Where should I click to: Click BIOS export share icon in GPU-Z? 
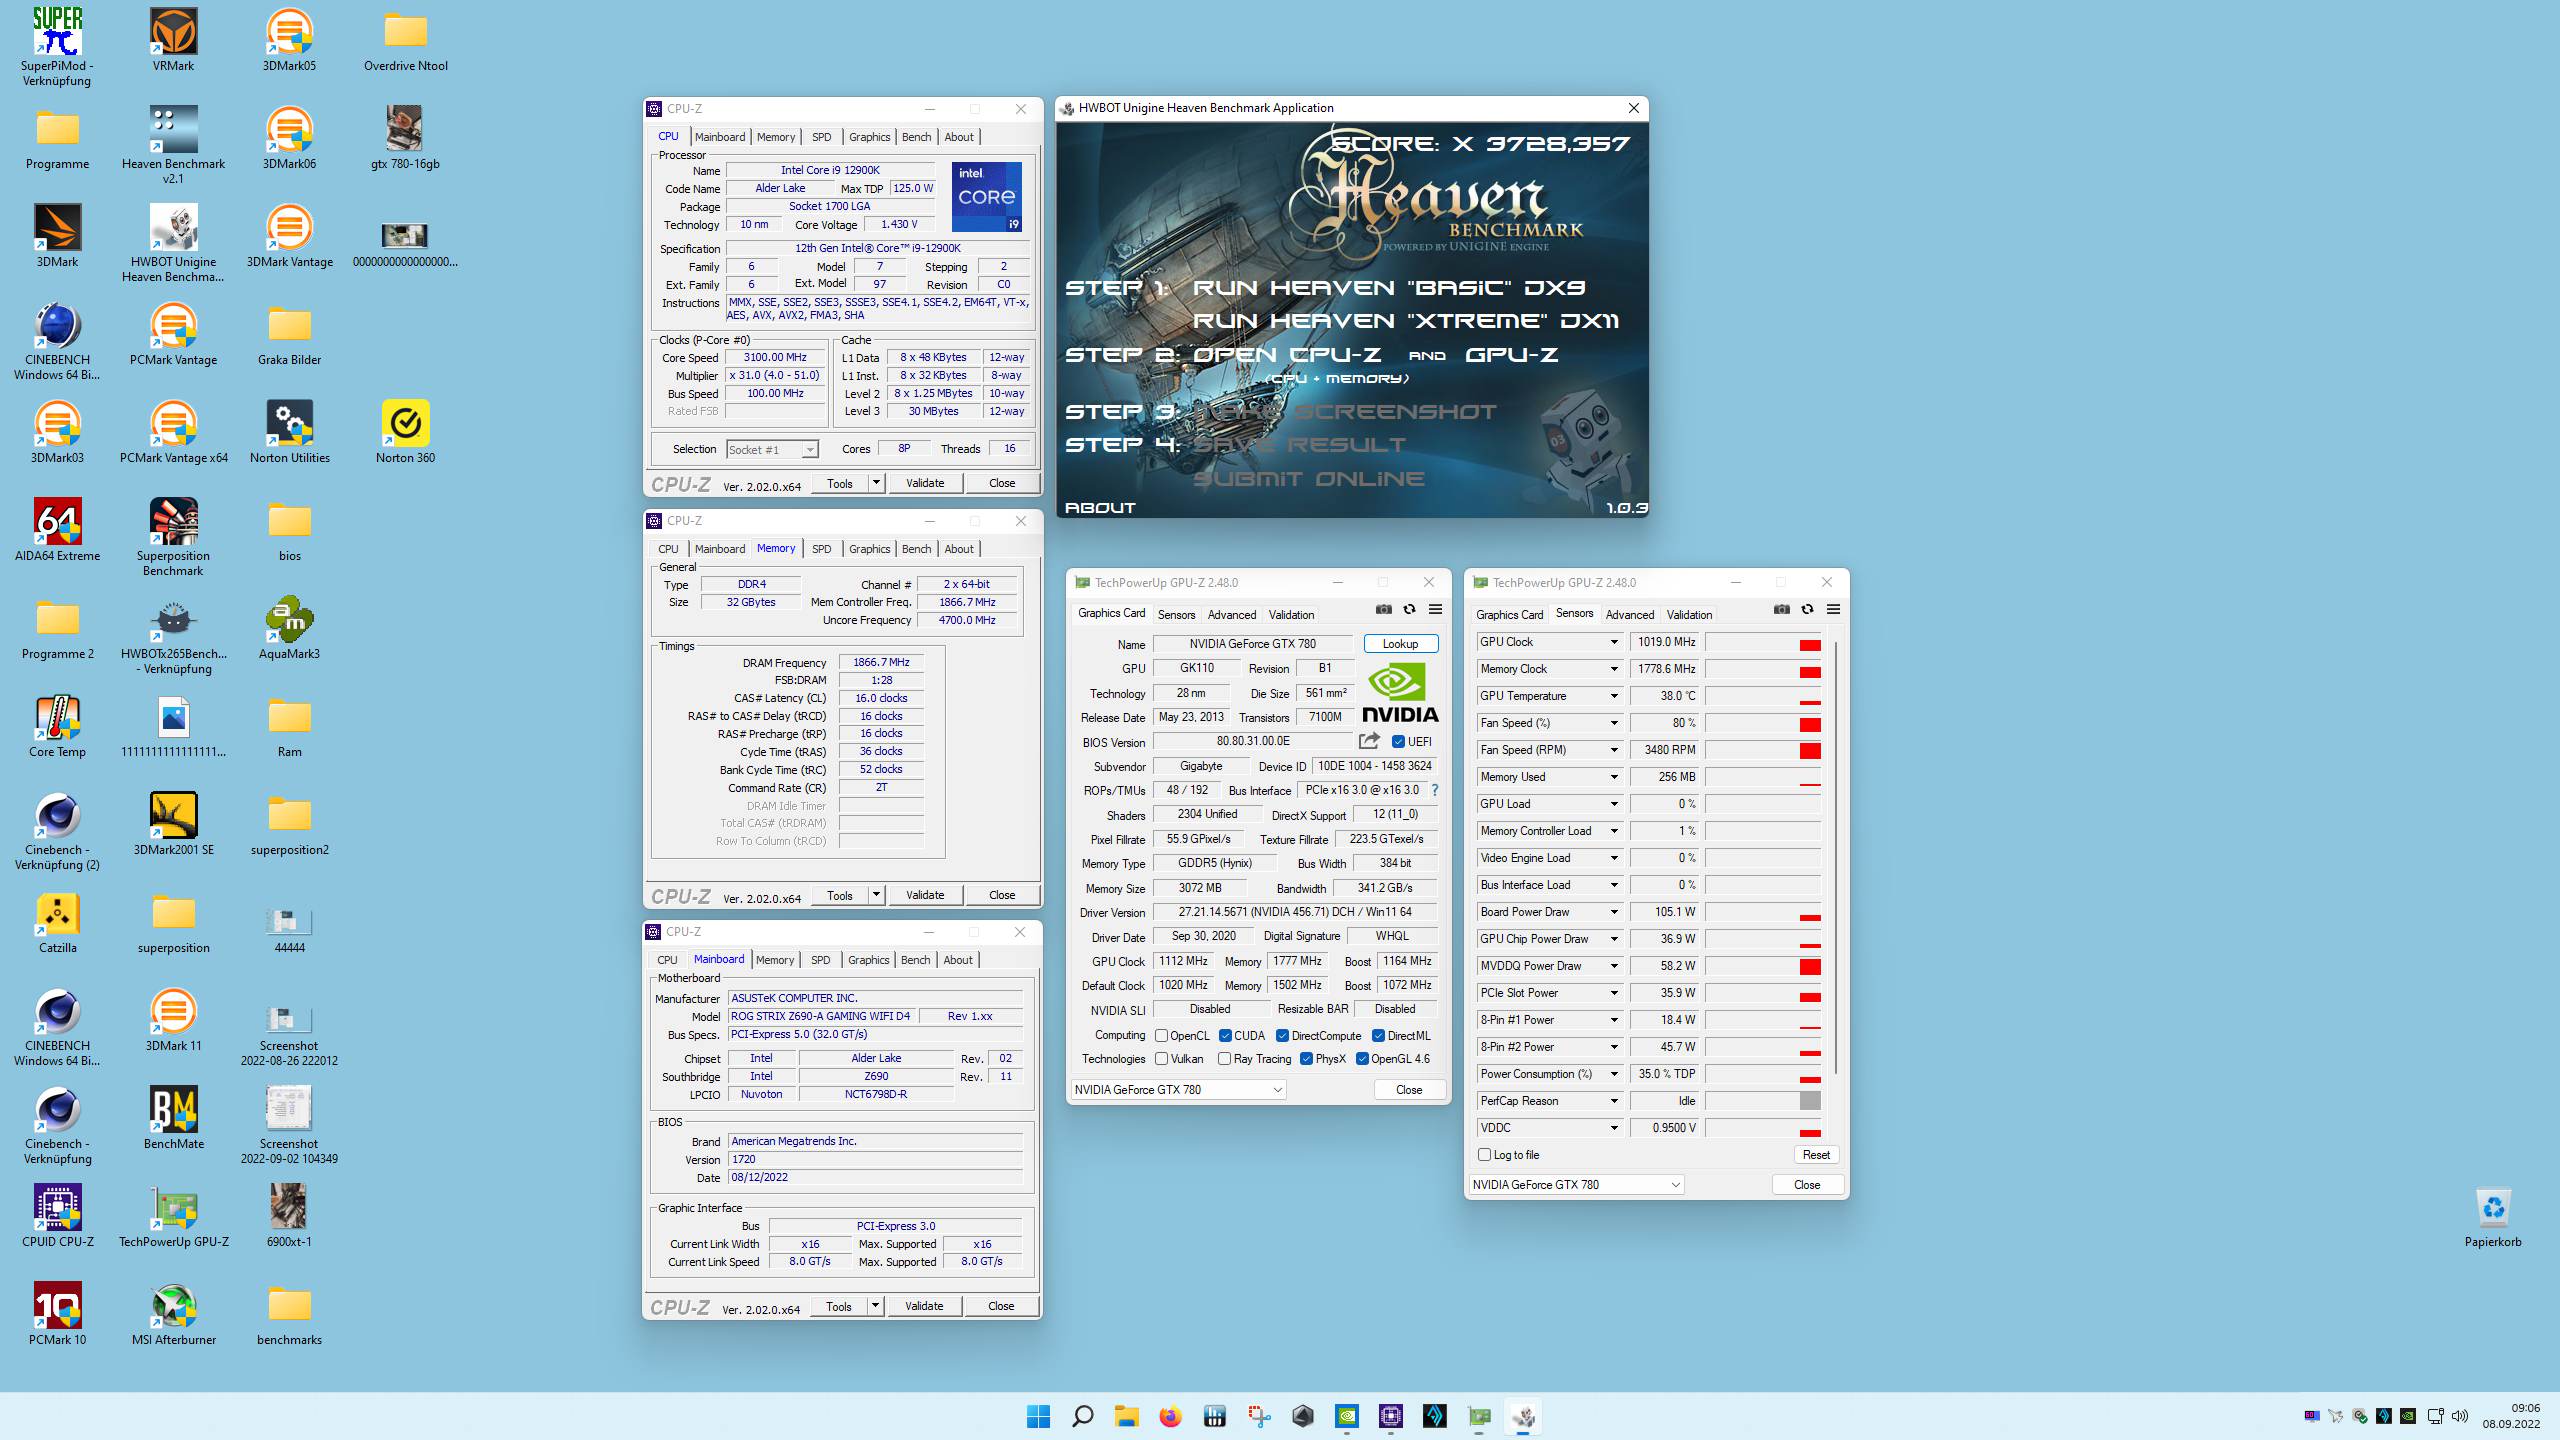(1369, 741)
